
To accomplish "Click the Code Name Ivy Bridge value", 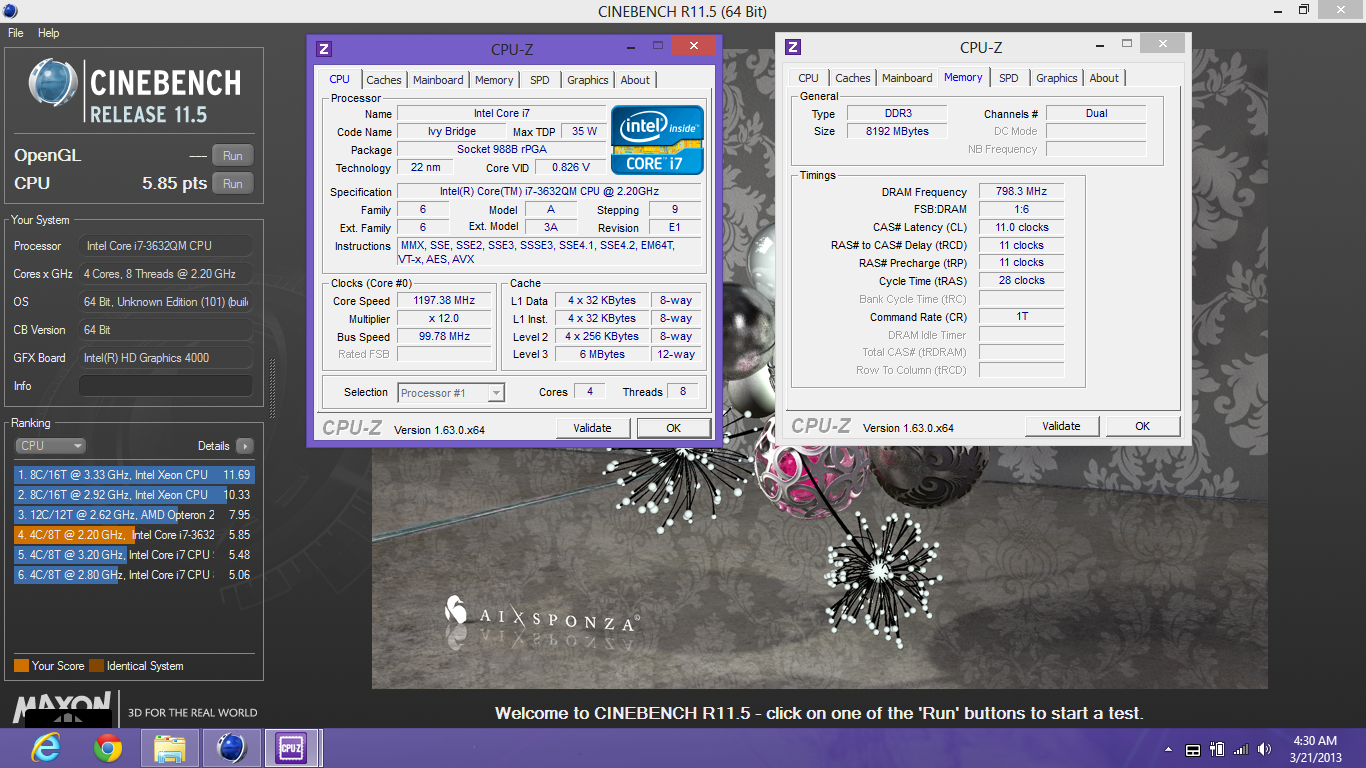I will [452, 132].
